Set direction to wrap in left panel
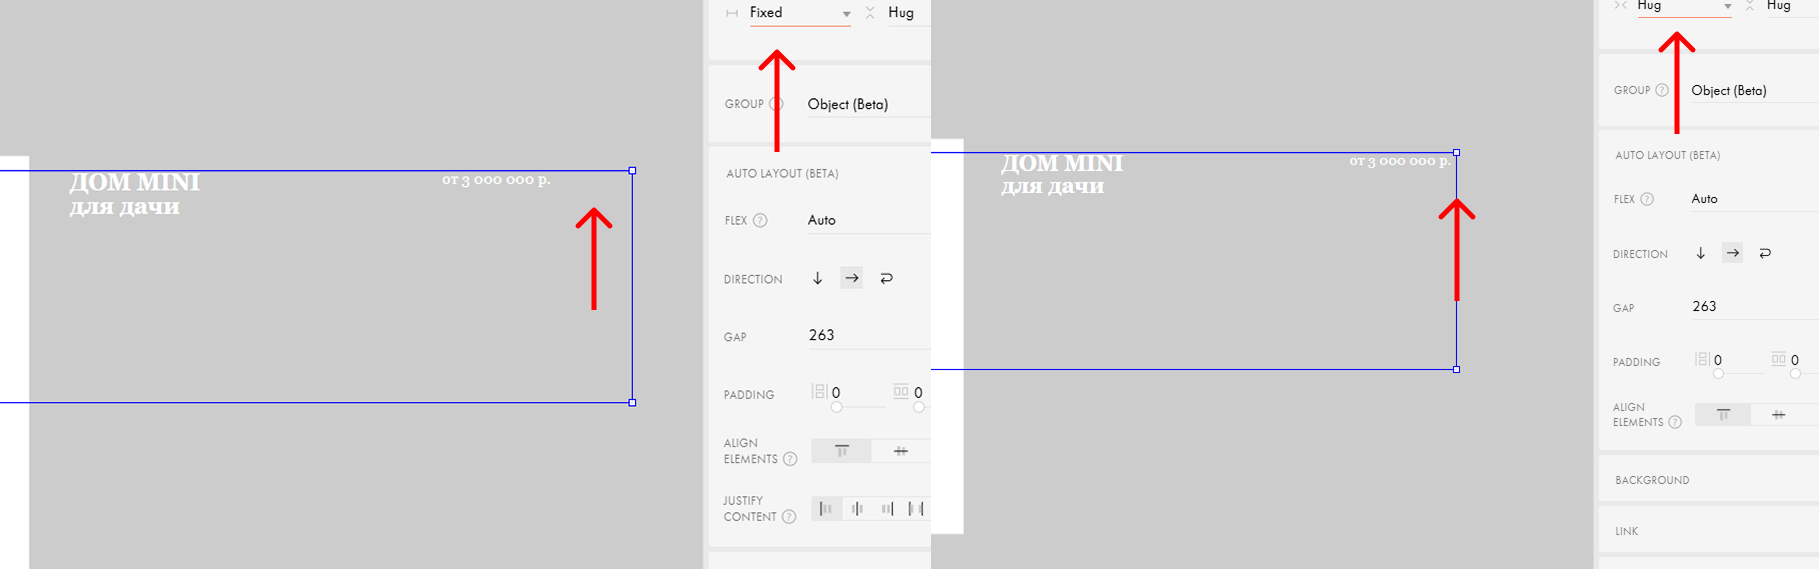 (886, 279)
